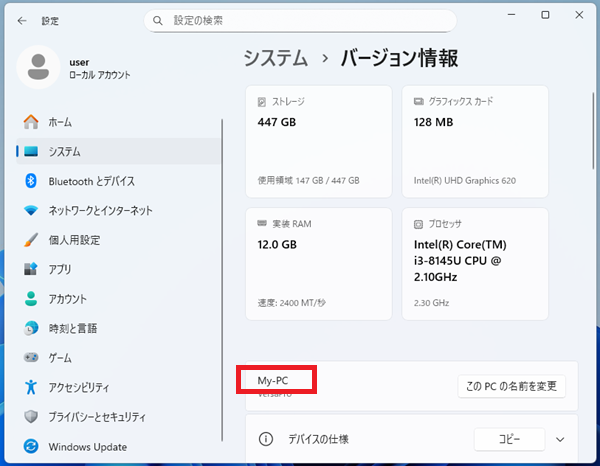Click the user avatar picture

point(38,67)
